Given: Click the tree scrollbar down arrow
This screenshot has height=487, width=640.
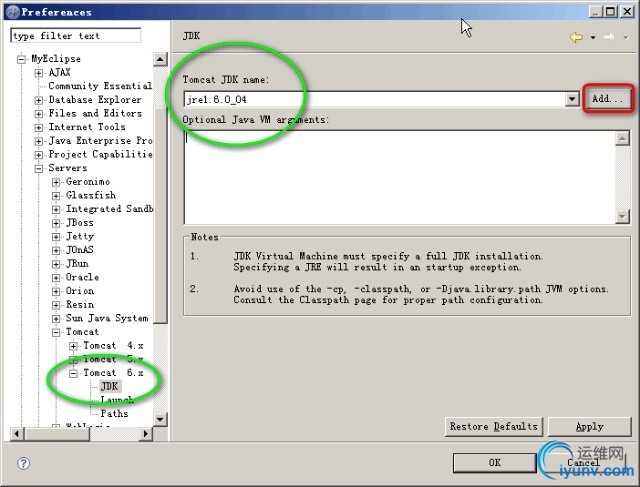Looking at the screenshot, I should [160, 419].
